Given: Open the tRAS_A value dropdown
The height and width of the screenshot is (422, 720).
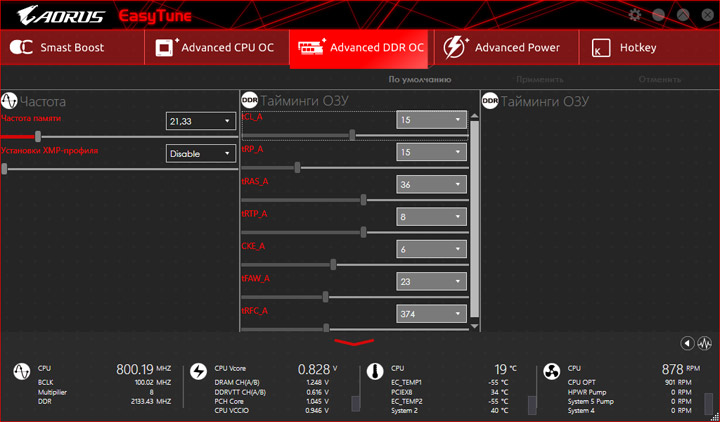Looking at the screenshot, I should (431, 185).
